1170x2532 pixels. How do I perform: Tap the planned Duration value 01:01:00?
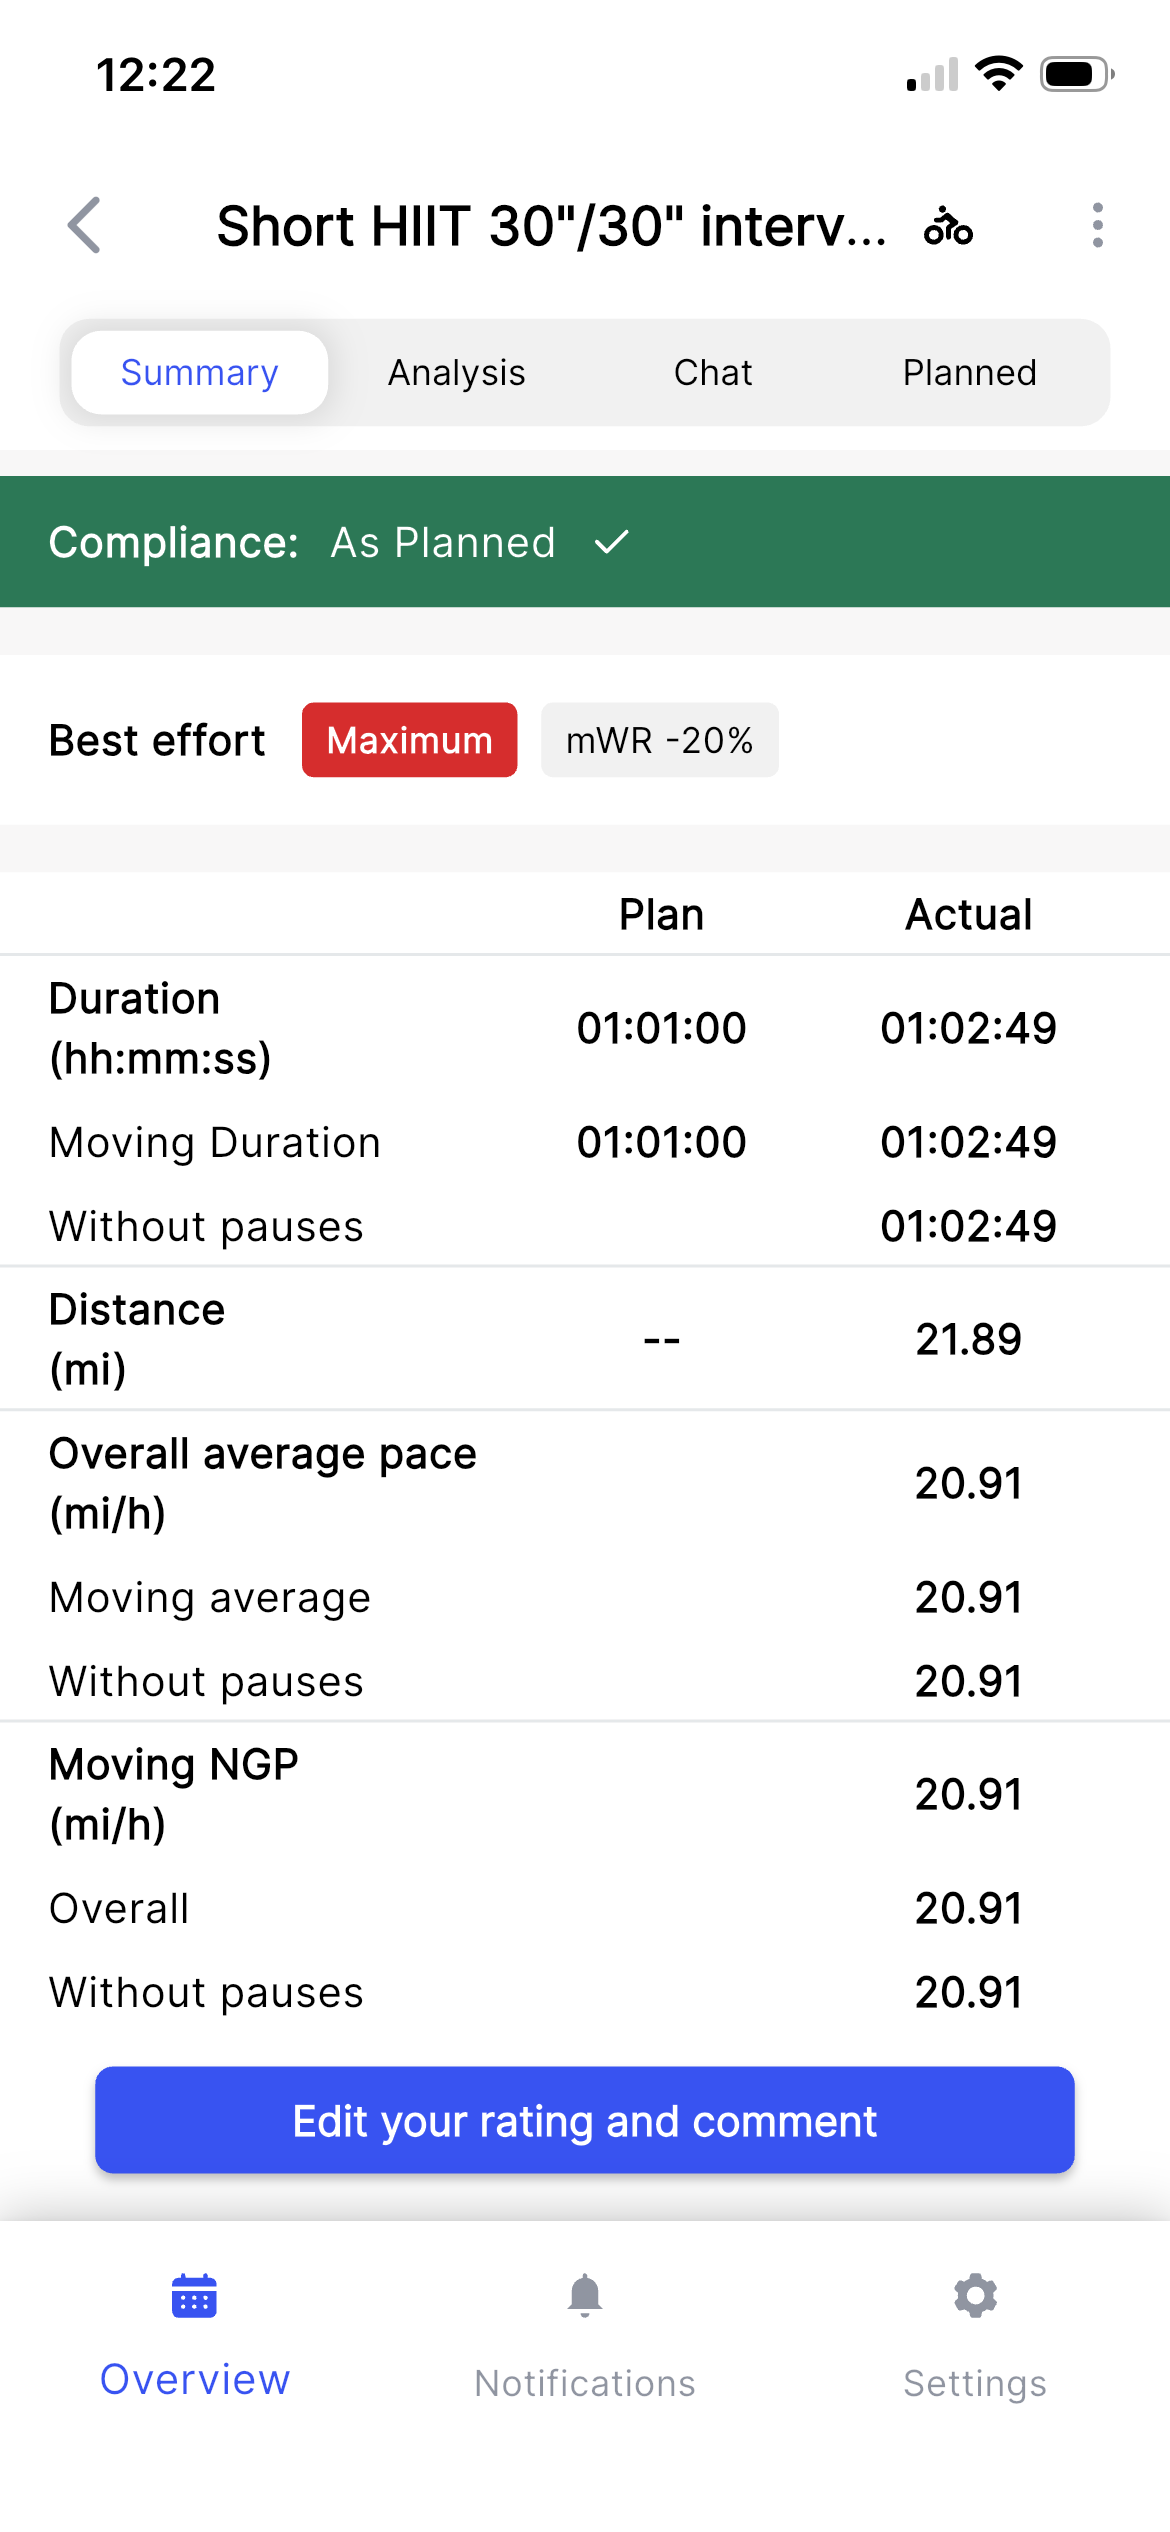pyautogui.click(x=661, y=1028)
